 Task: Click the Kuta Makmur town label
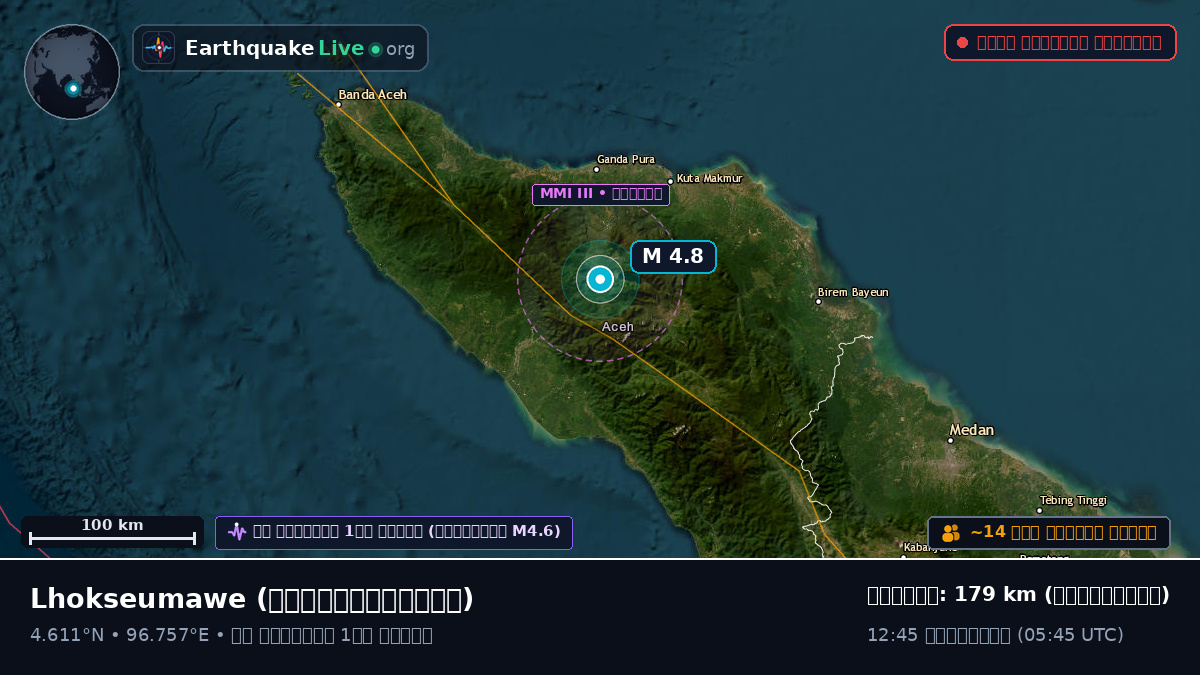click(710, 178)
